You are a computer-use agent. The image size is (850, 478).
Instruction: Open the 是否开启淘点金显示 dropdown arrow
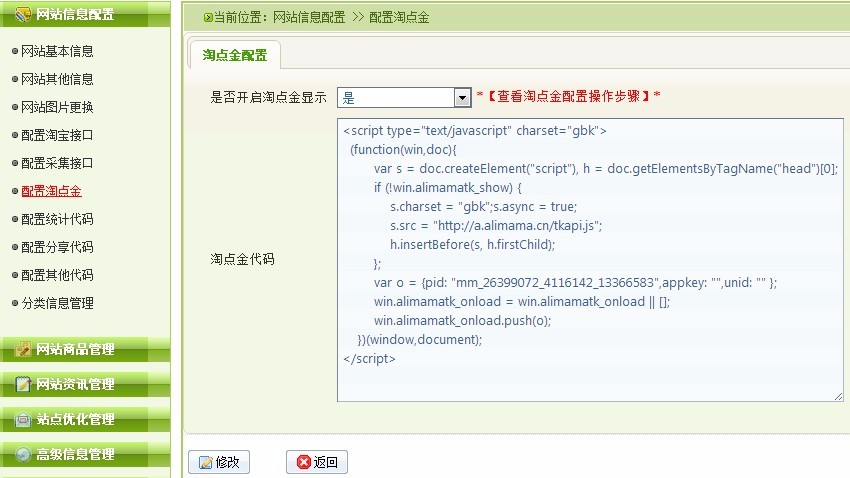click(x=462, y=98)
